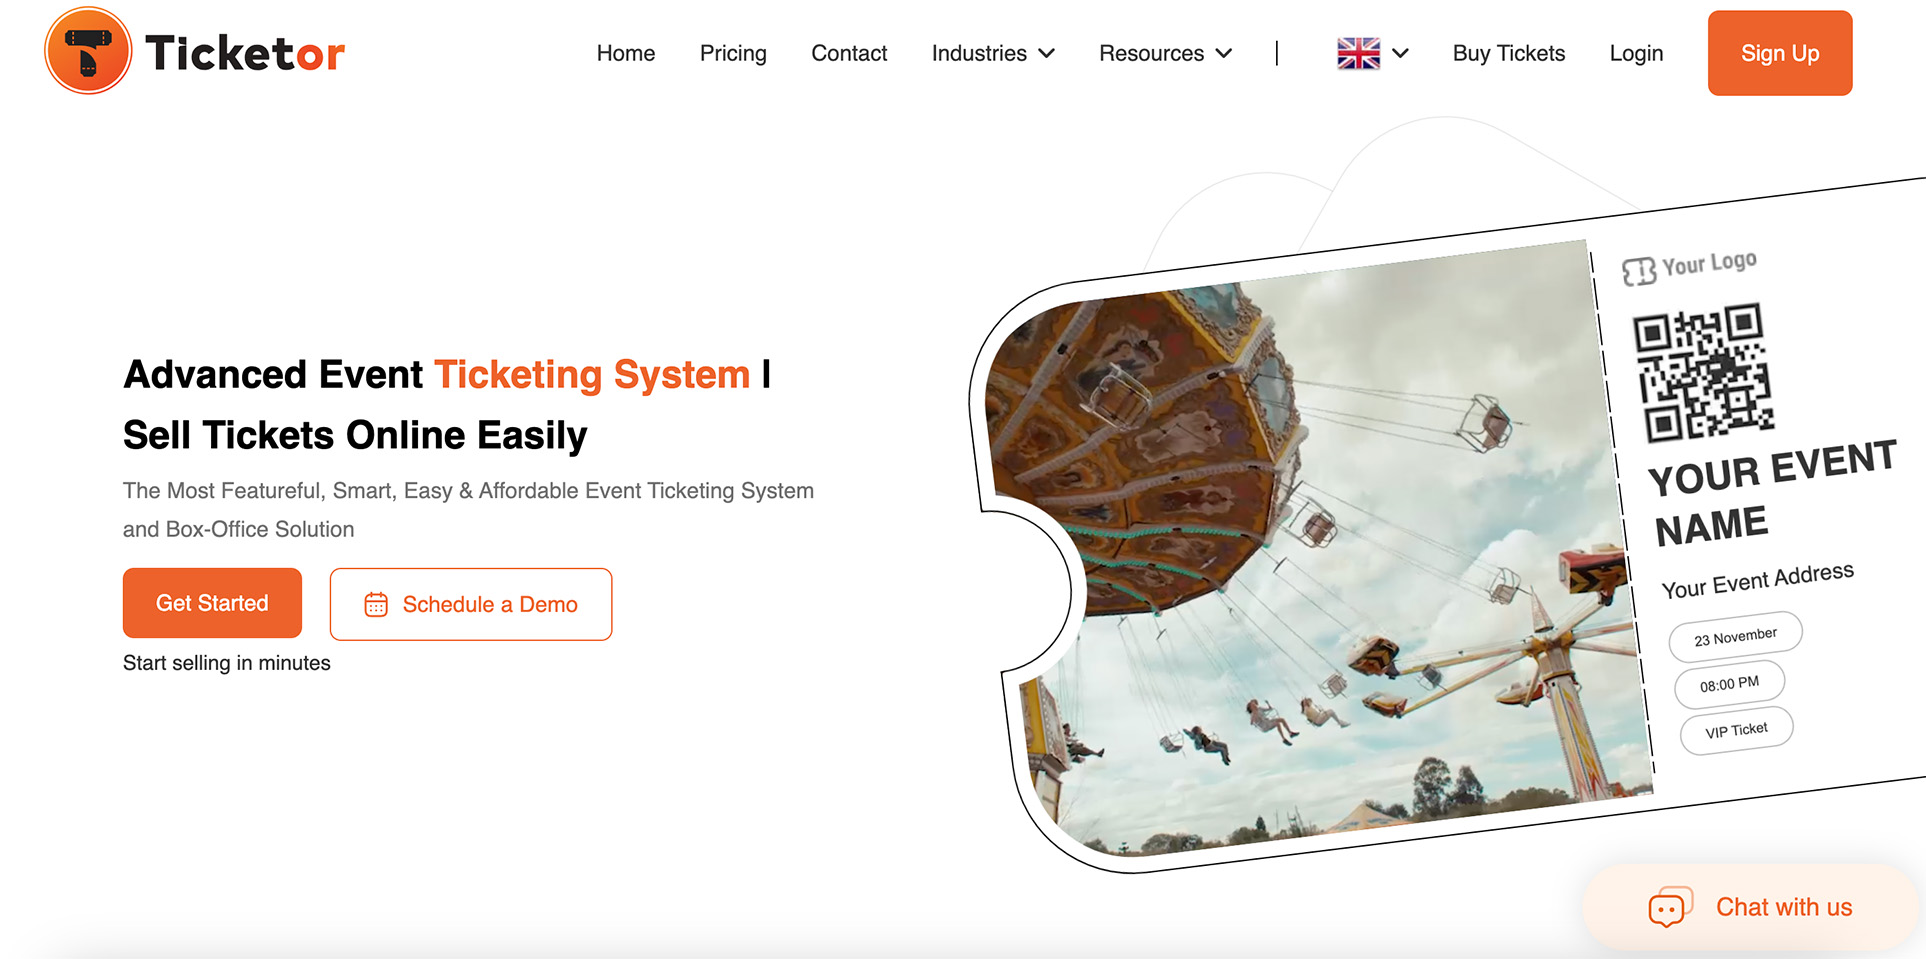Click the QR code on the ticket
Viewport: 1926px width, 959px height.
pos(1704,373)
